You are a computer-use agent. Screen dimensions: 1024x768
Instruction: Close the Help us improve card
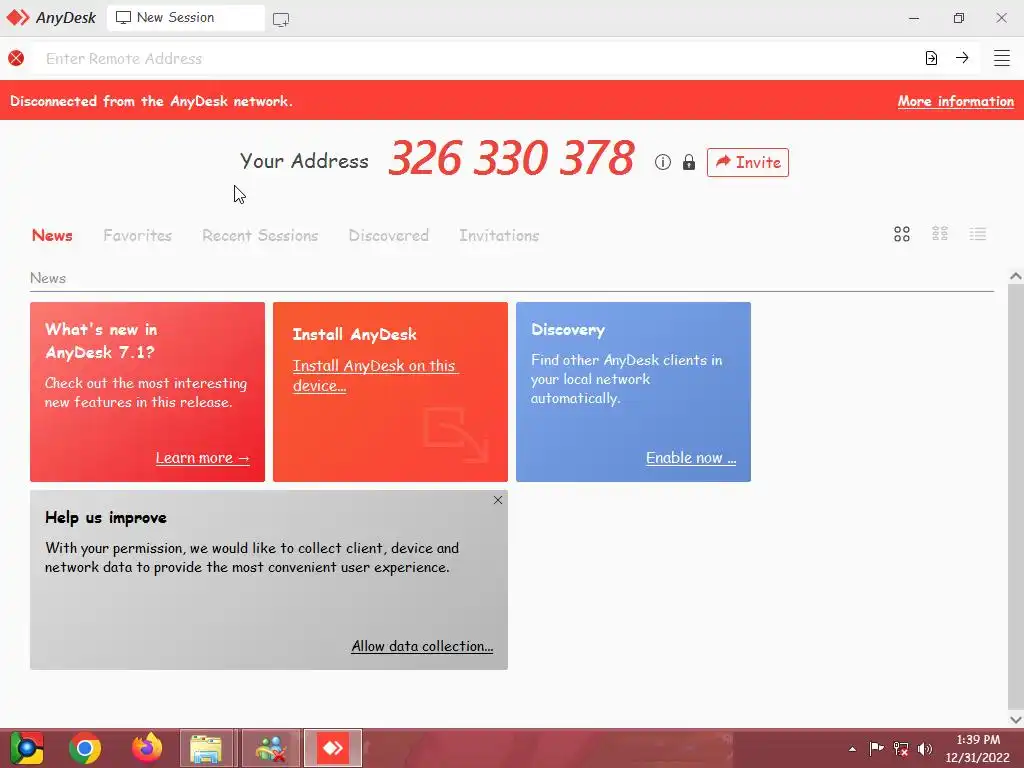pyautogui.click(x=498, y=500)
